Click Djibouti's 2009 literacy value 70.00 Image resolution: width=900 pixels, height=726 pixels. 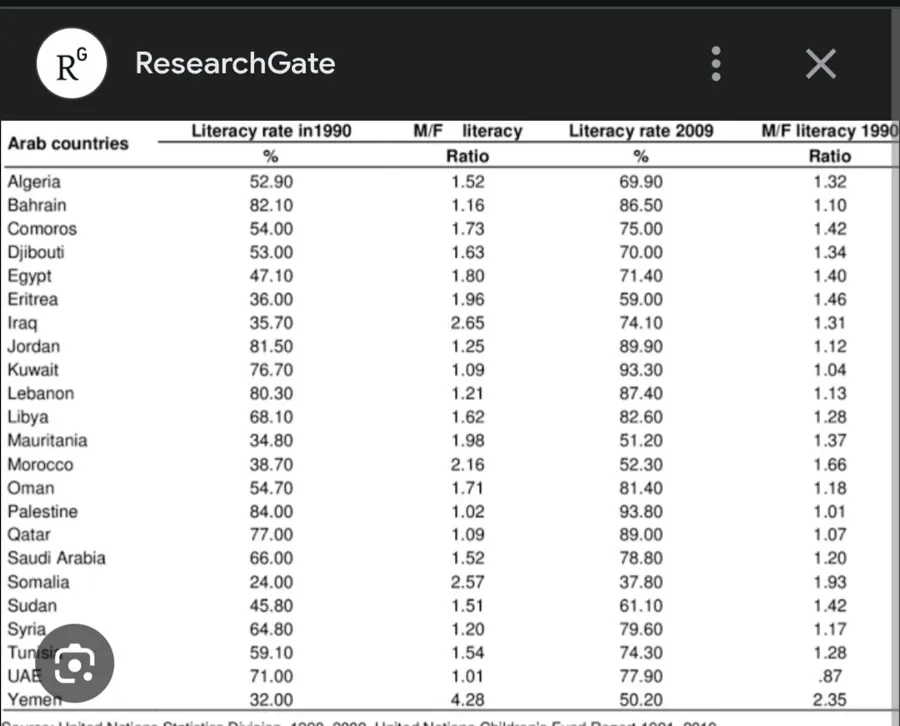point(641,253)
